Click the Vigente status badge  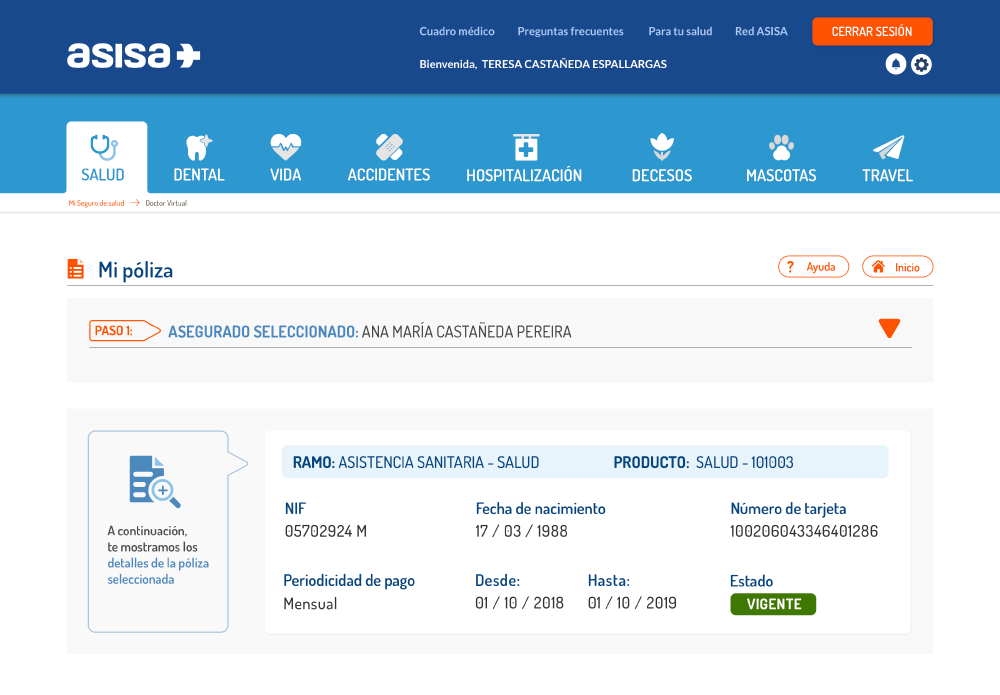pos(773,604)
